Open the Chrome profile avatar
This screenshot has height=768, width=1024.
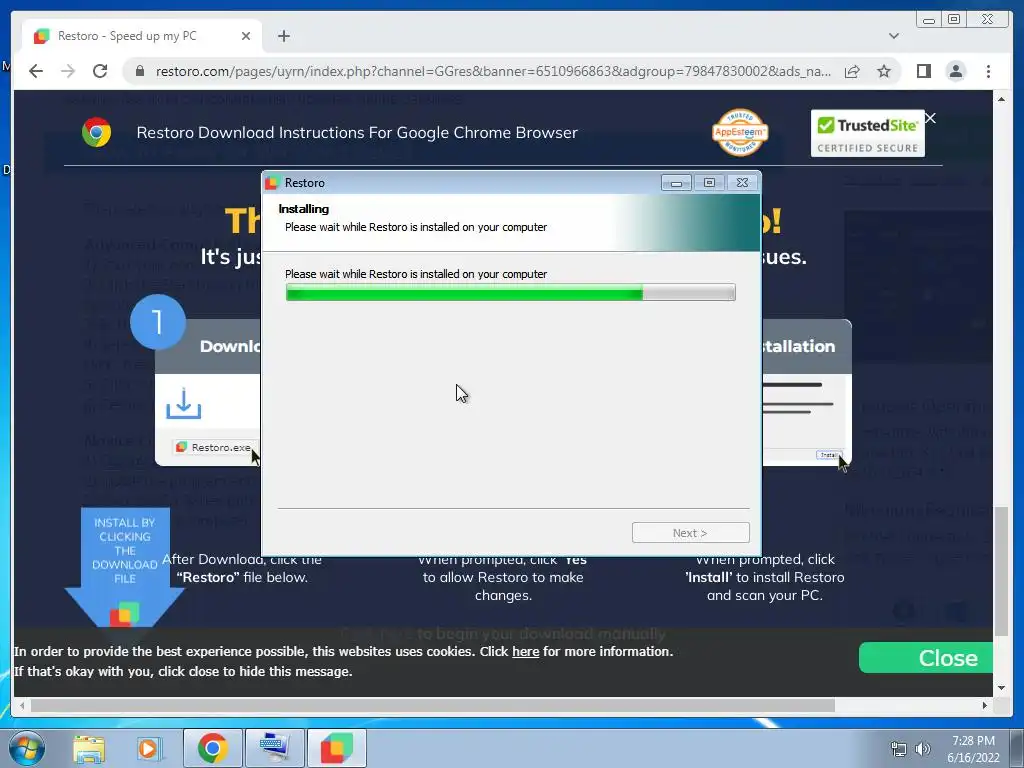(x=955, y=71)
